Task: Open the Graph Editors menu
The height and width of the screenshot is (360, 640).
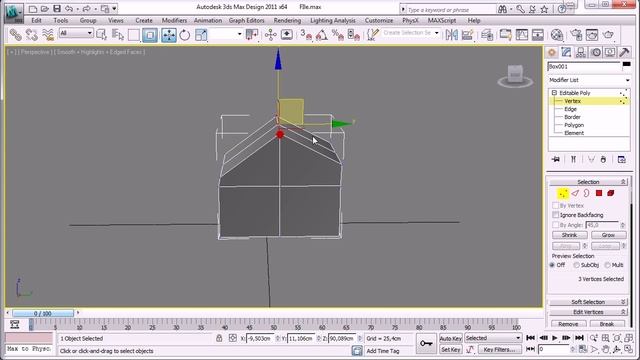Action: click(x=247, y=20)
